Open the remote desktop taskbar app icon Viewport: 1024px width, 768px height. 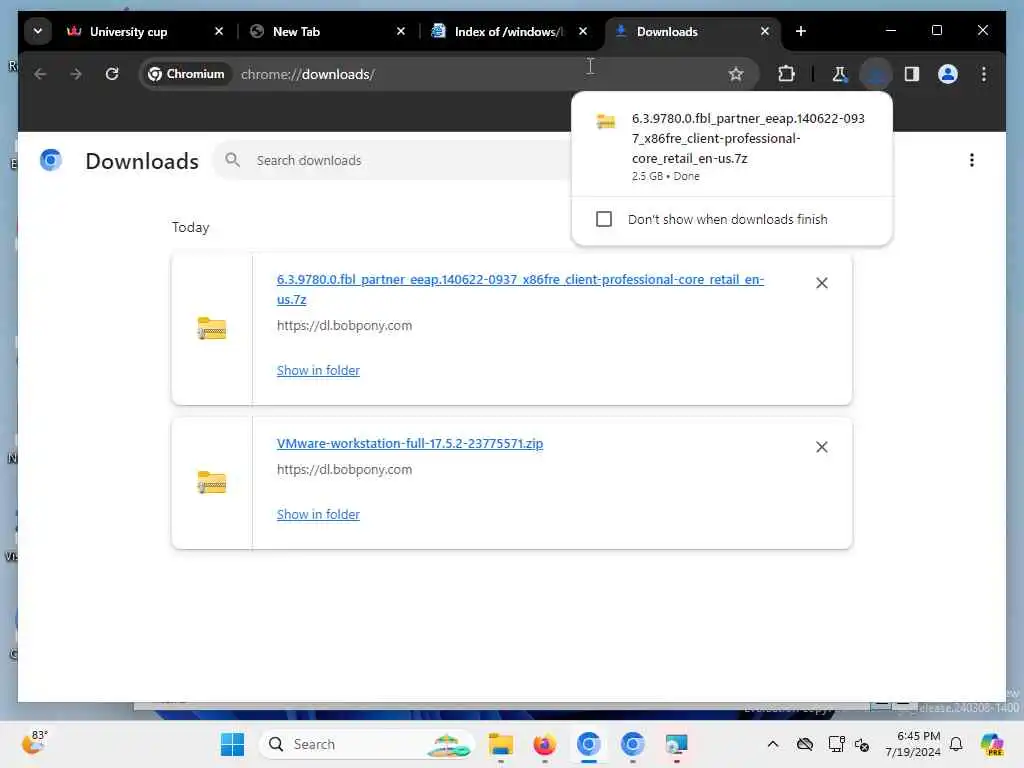(x=676, y=744)
